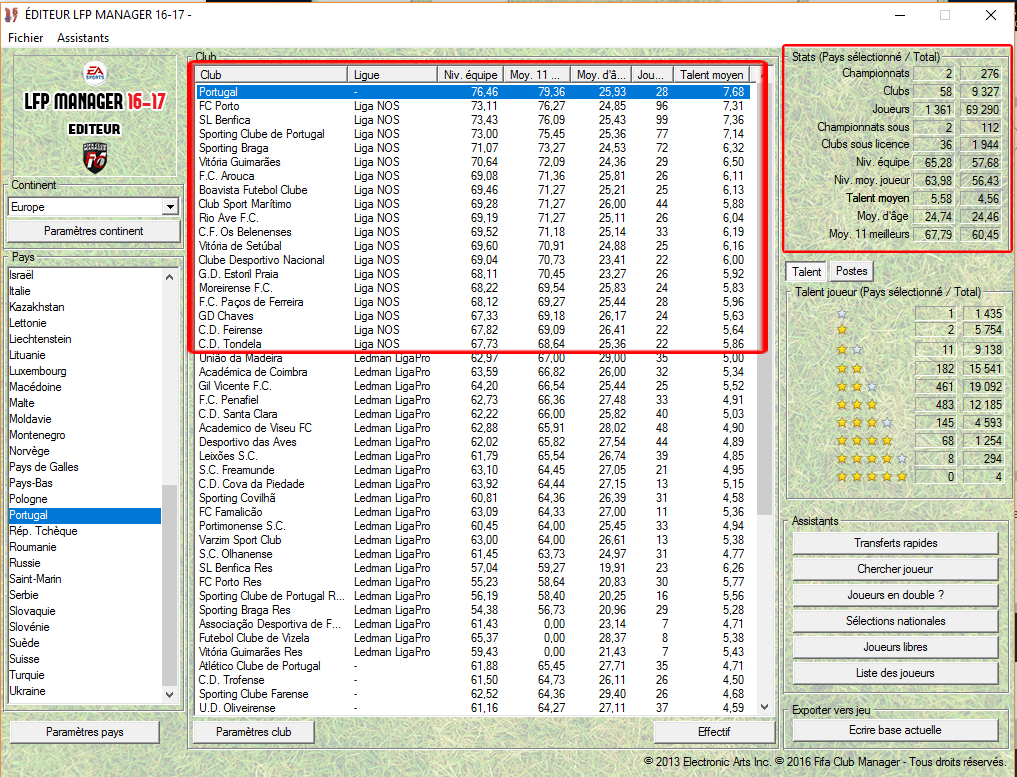
Task: Select the Boavista Futebol Clube row
Action: [473, 190]
